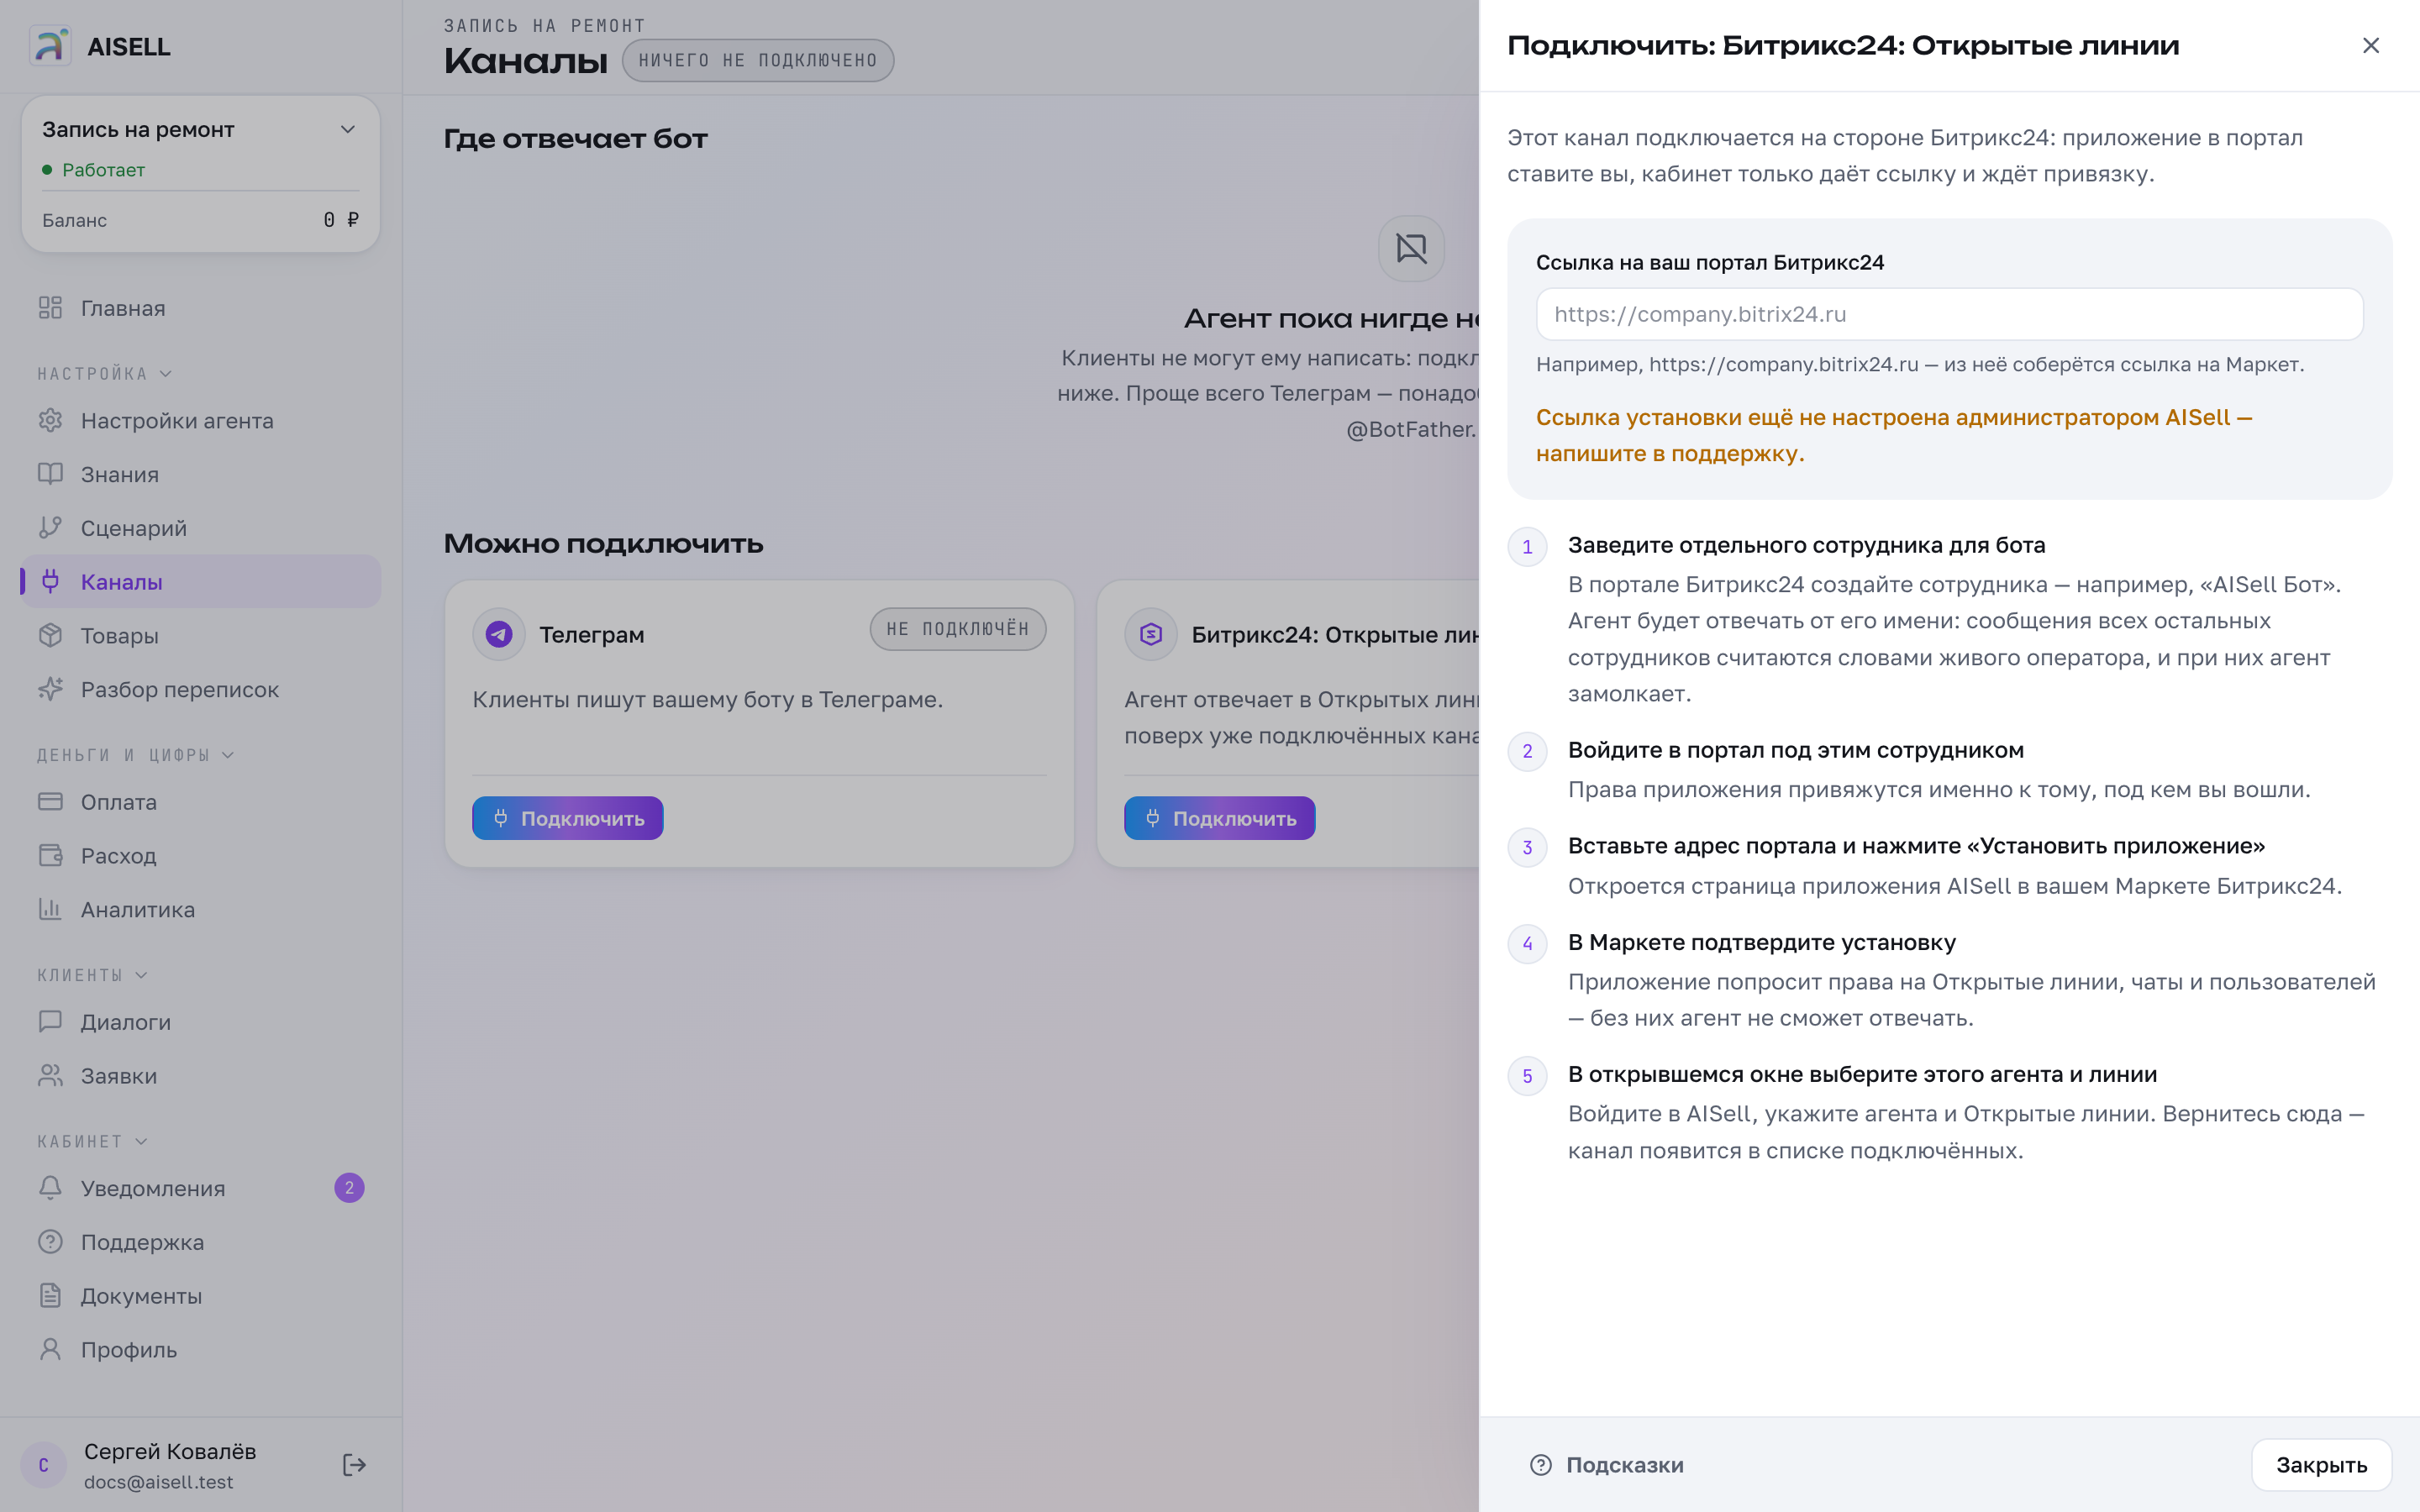Open the Товары section

tap(201, 636)
